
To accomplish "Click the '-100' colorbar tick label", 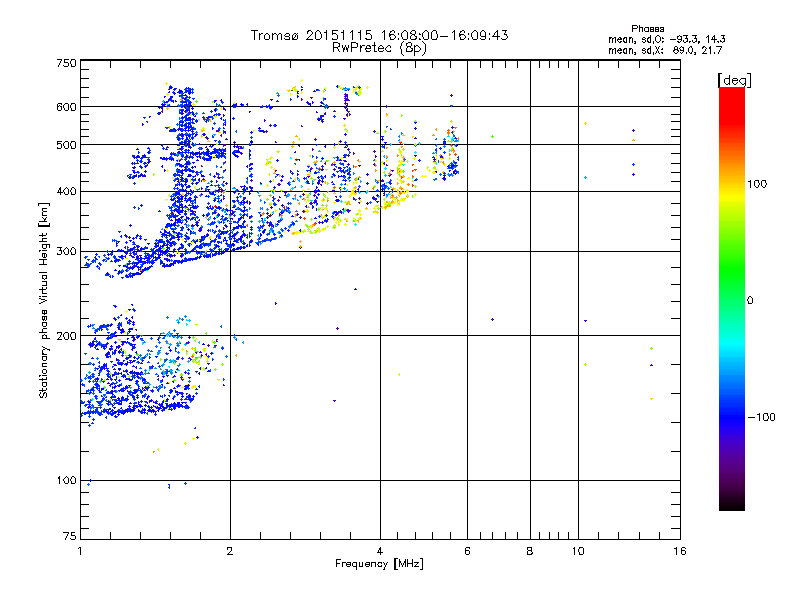I will coord(761,417).
